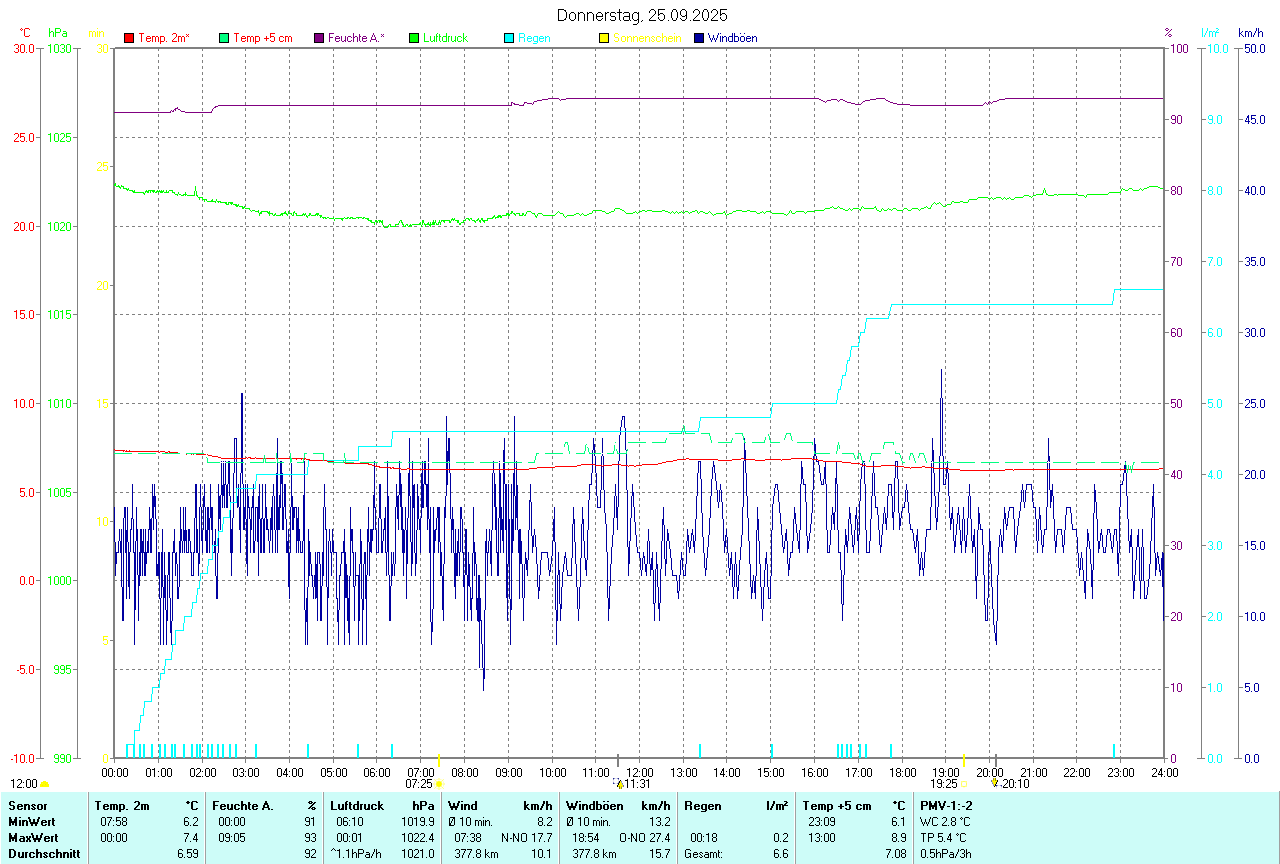The height and width of the screenshot is (864, 1280).
Task: Click the MaxWert row label
Action: click(x=31, y=837)
